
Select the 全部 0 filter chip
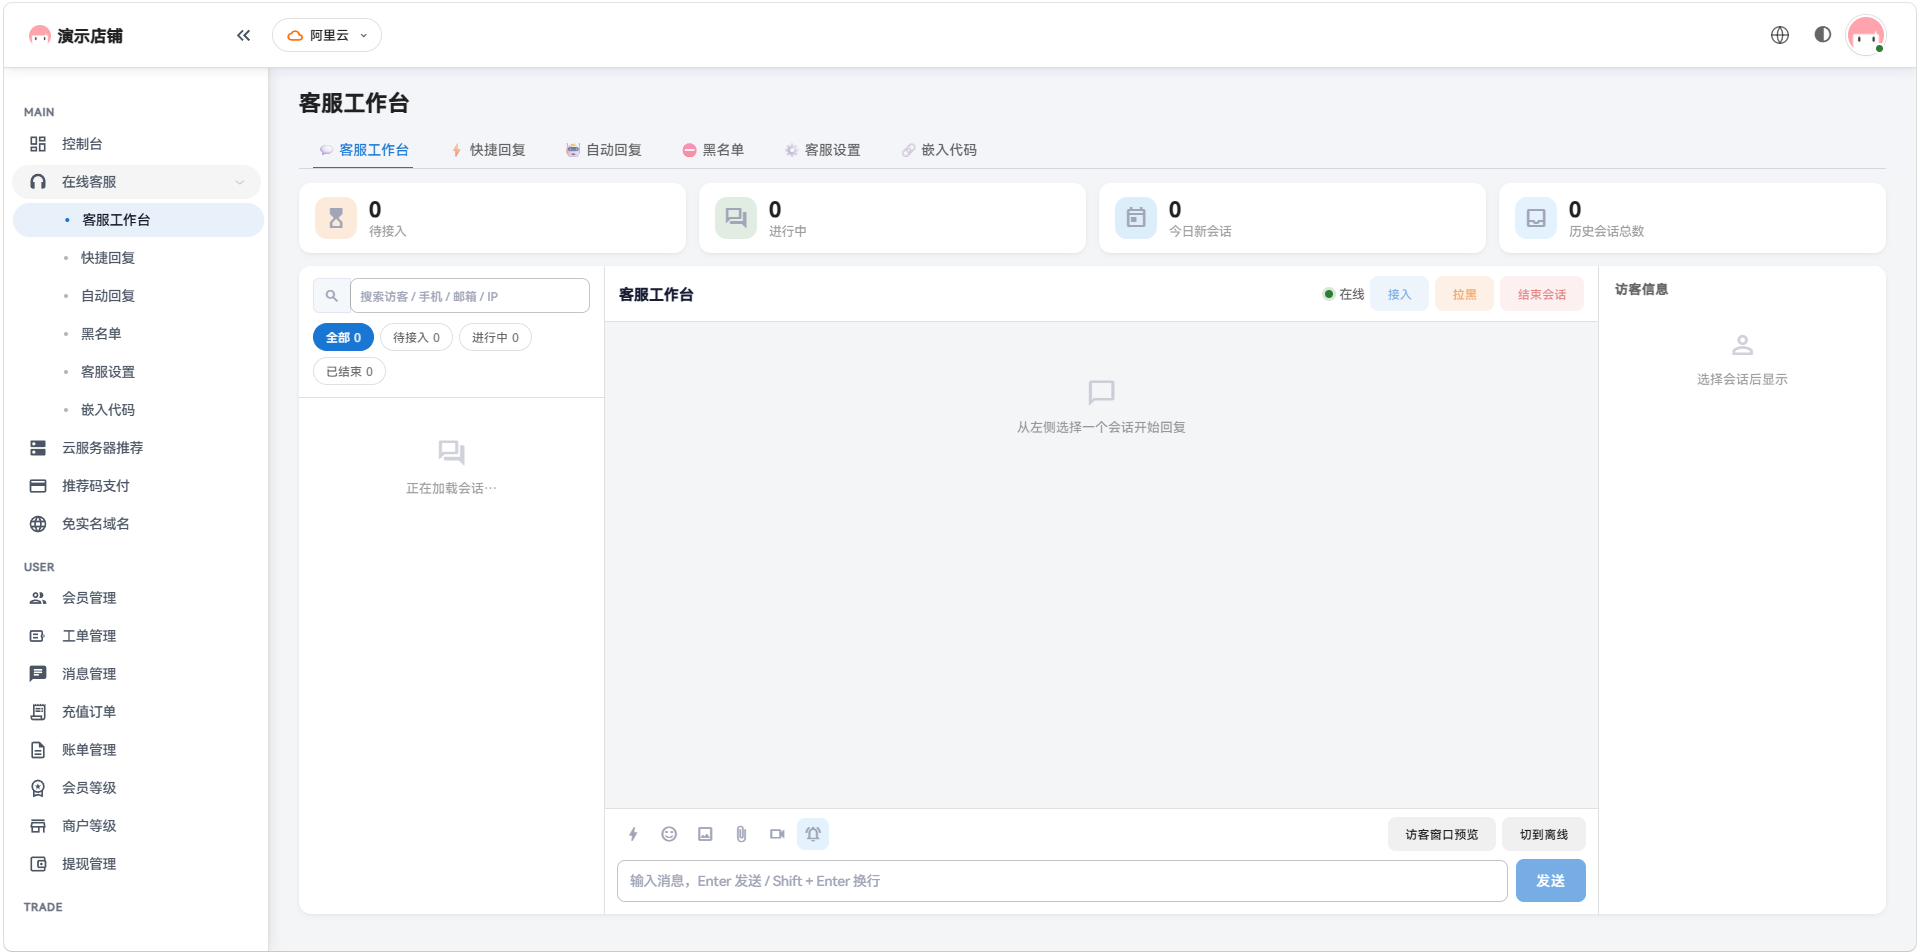(343, 338)
